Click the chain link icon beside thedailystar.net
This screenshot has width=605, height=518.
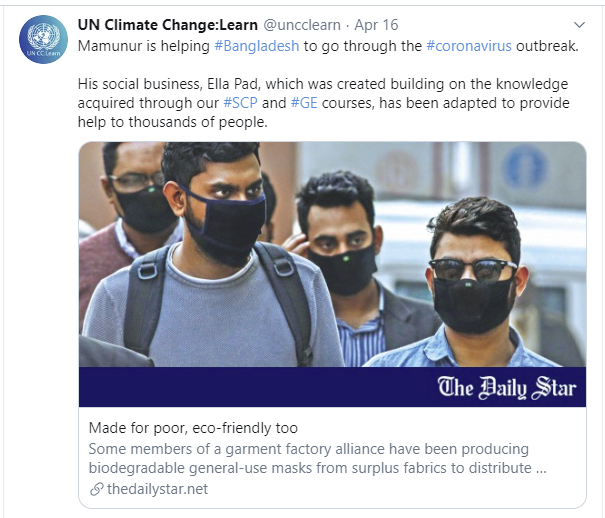(96, 489)
